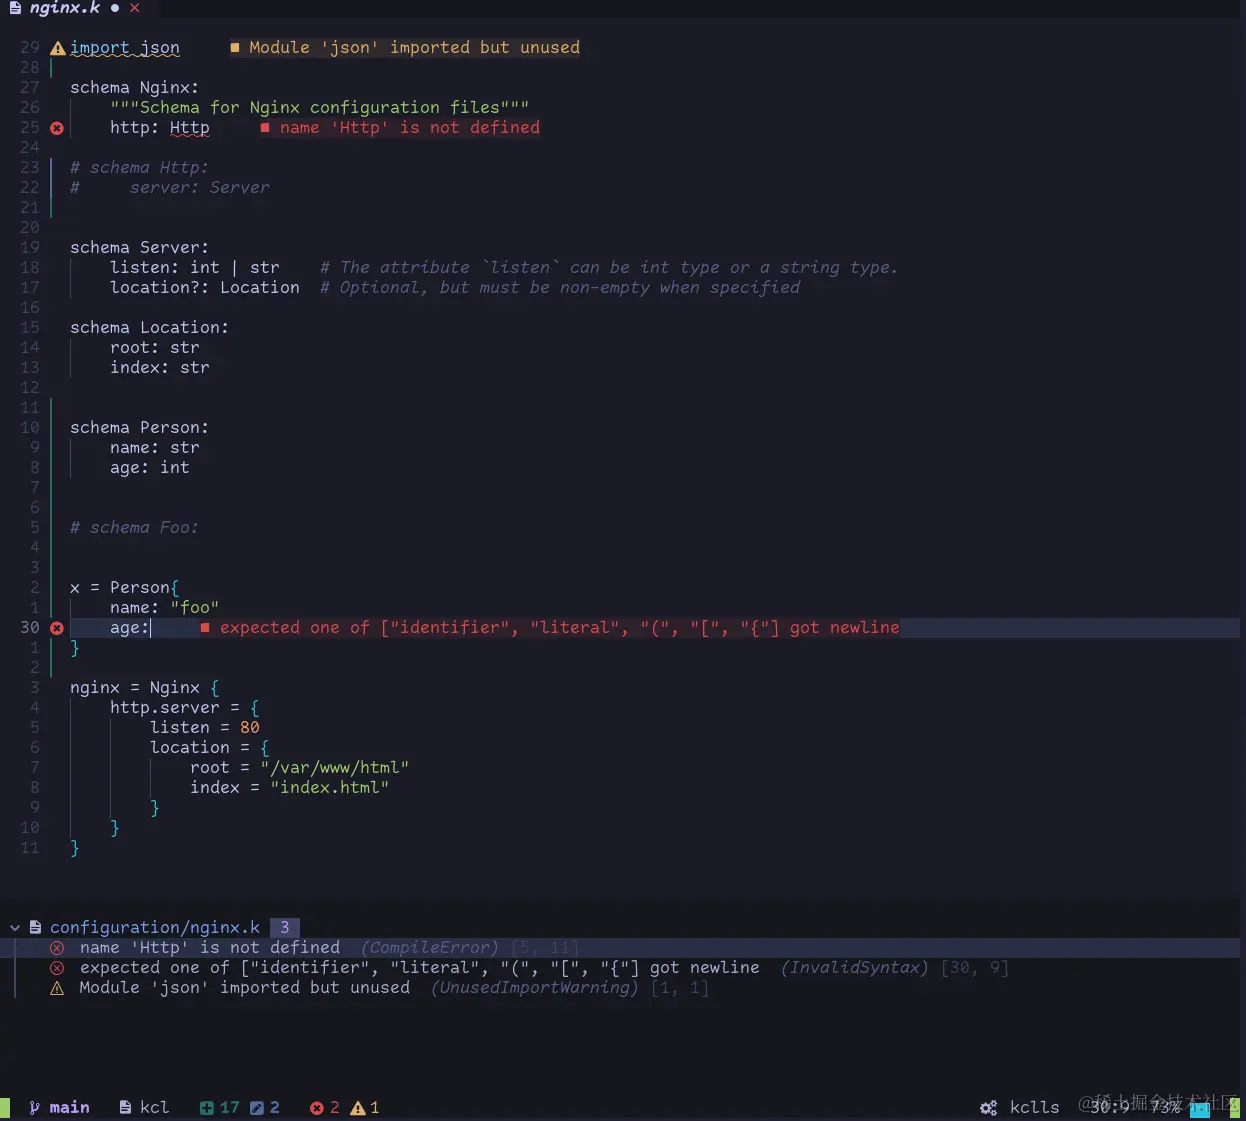Click the comment about attribute `listen` types
Image resolution: width=1246 pixels, height=1121 pixels.
pos(609,268)
